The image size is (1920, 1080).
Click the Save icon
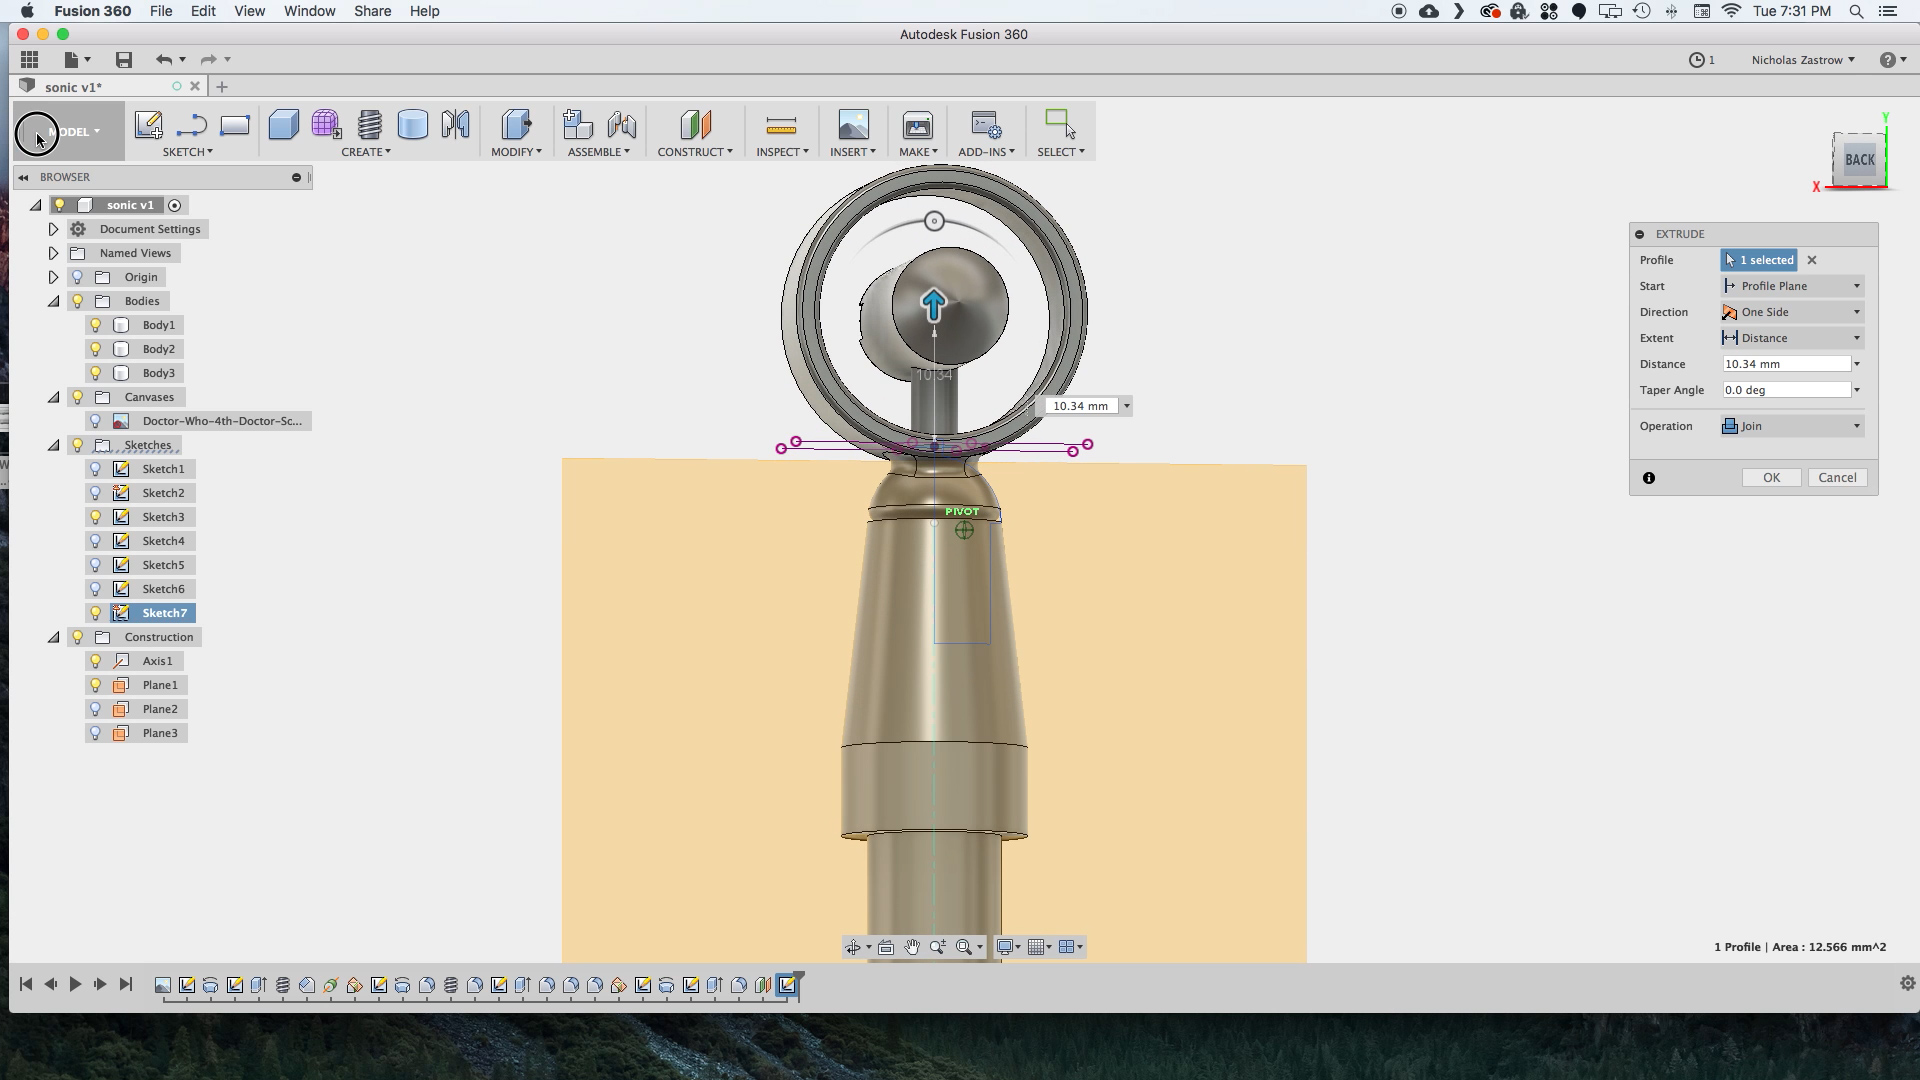(x=124, y=60)
